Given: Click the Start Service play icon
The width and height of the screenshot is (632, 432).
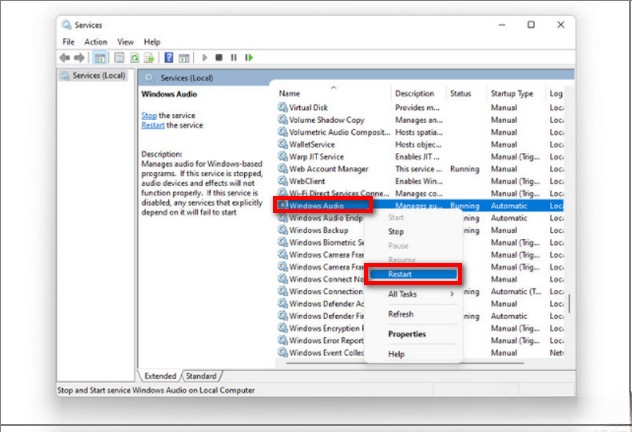Looking at the screenshot, I should pos(204,58).
